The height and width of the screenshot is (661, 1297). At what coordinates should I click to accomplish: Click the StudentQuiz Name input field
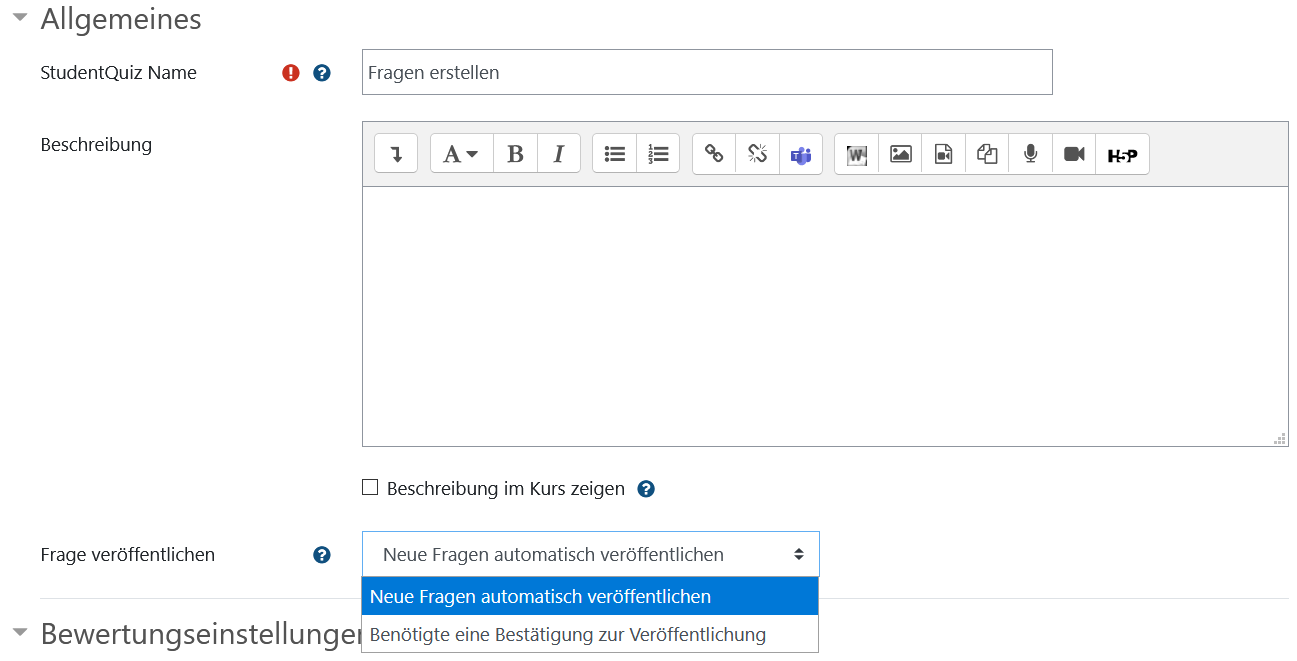click(707, 72)
